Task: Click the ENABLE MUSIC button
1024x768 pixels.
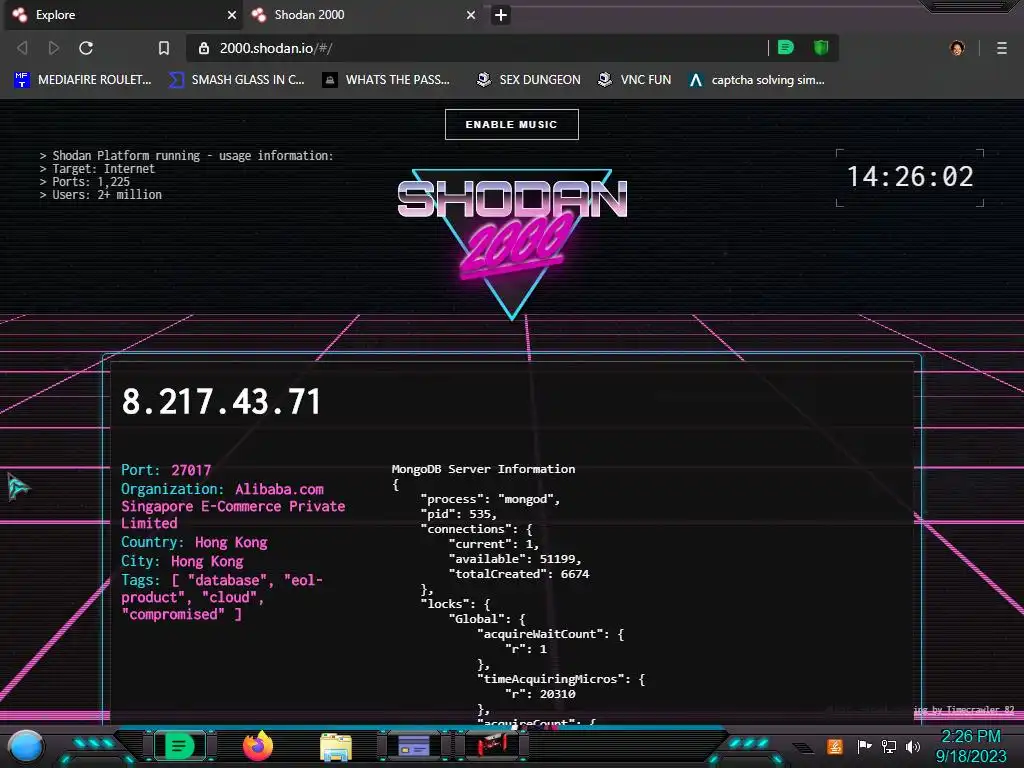Action: tap(511, 124)
